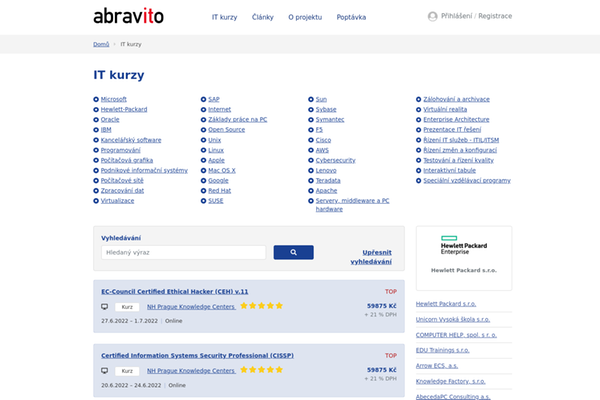The image size is (600, 400).
Task: Open the Oracle category
Action: pos(110,119)
